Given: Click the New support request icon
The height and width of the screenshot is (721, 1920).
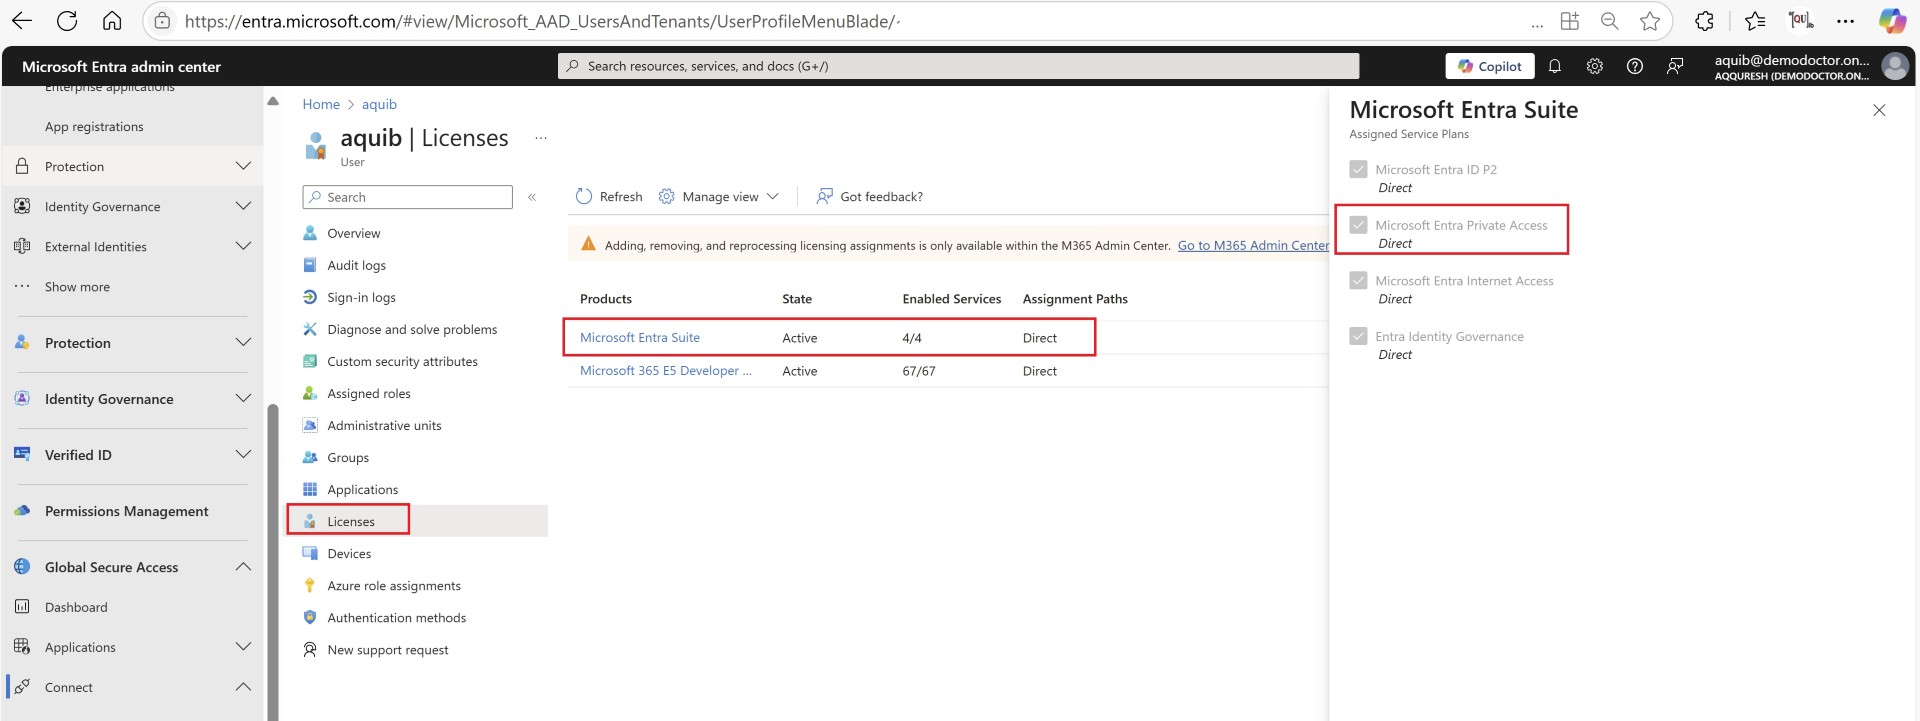Looking at the screenshot, I should [310, 649].
